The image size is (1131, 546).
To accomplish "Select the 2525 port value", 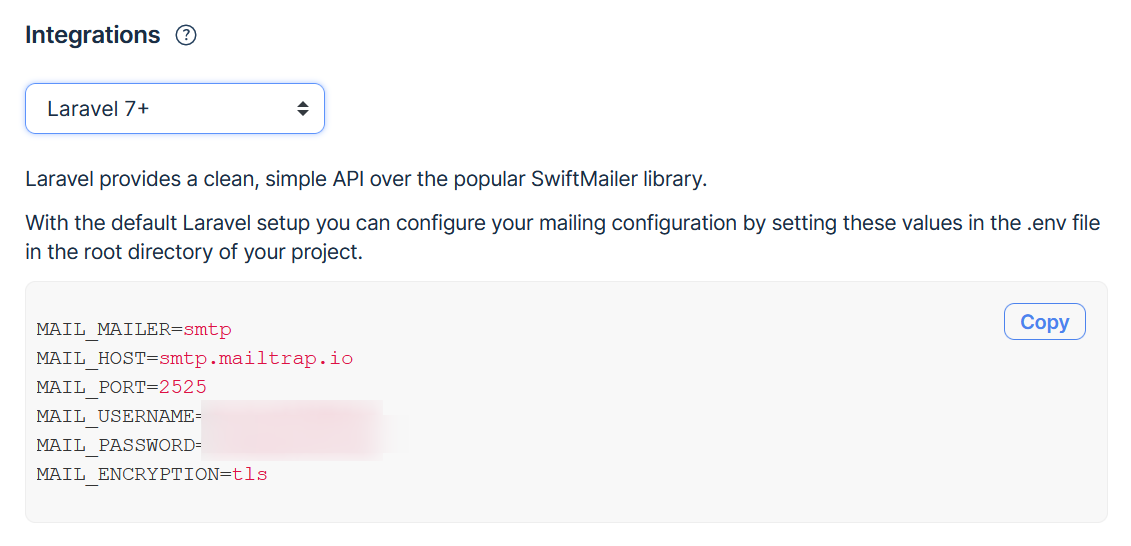I will [x=183, y=387].
